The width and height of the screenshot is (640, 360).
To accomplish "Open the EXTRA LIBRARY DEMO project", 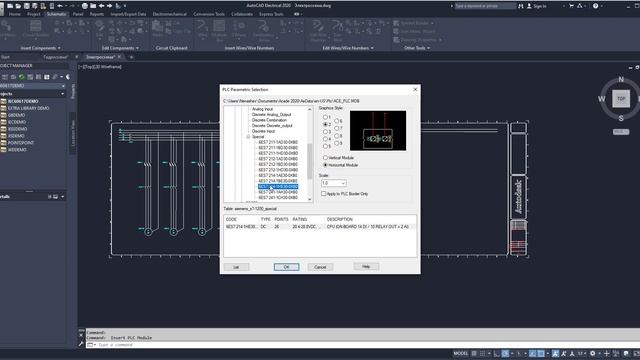I will [x=25, y=108].
